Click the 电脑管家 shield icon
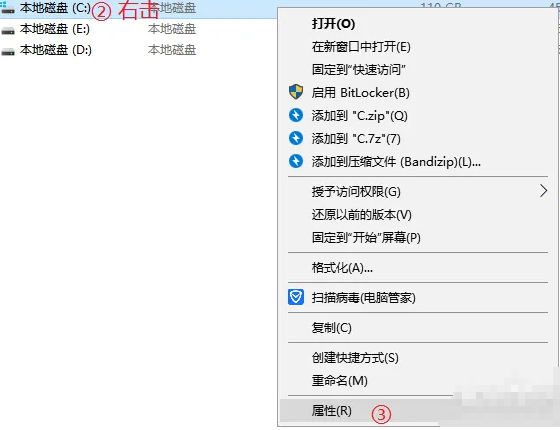This screenshot has width=560, height=430. tap(296, 297)
